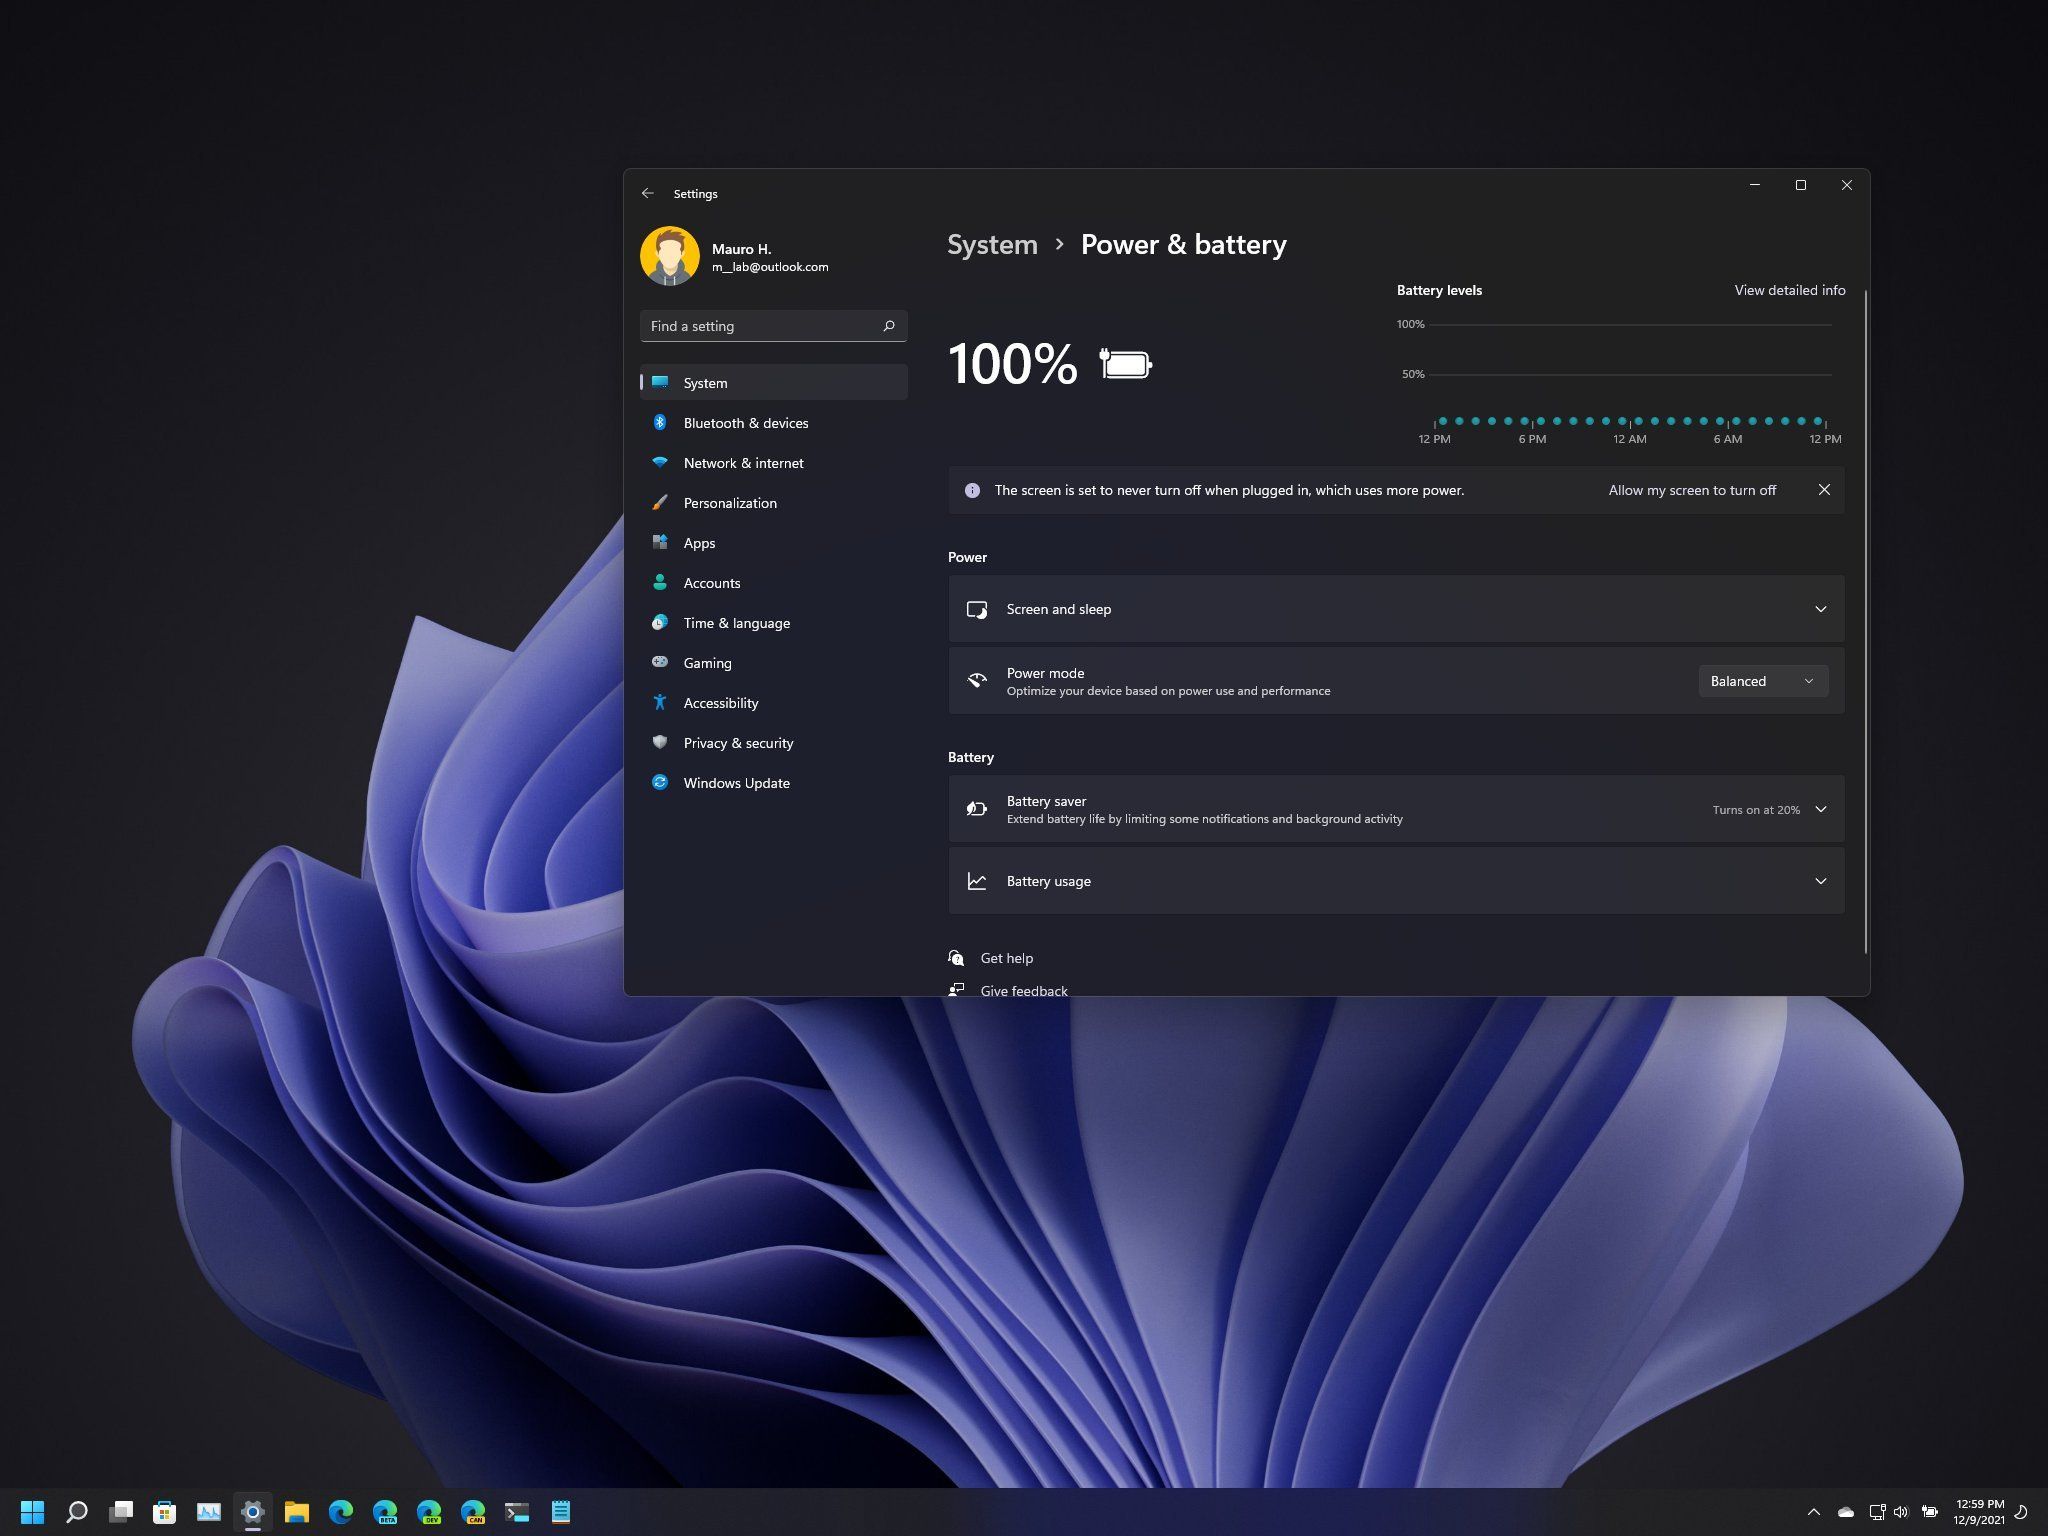
Task: Open the Get help link
Action: 1006,958
